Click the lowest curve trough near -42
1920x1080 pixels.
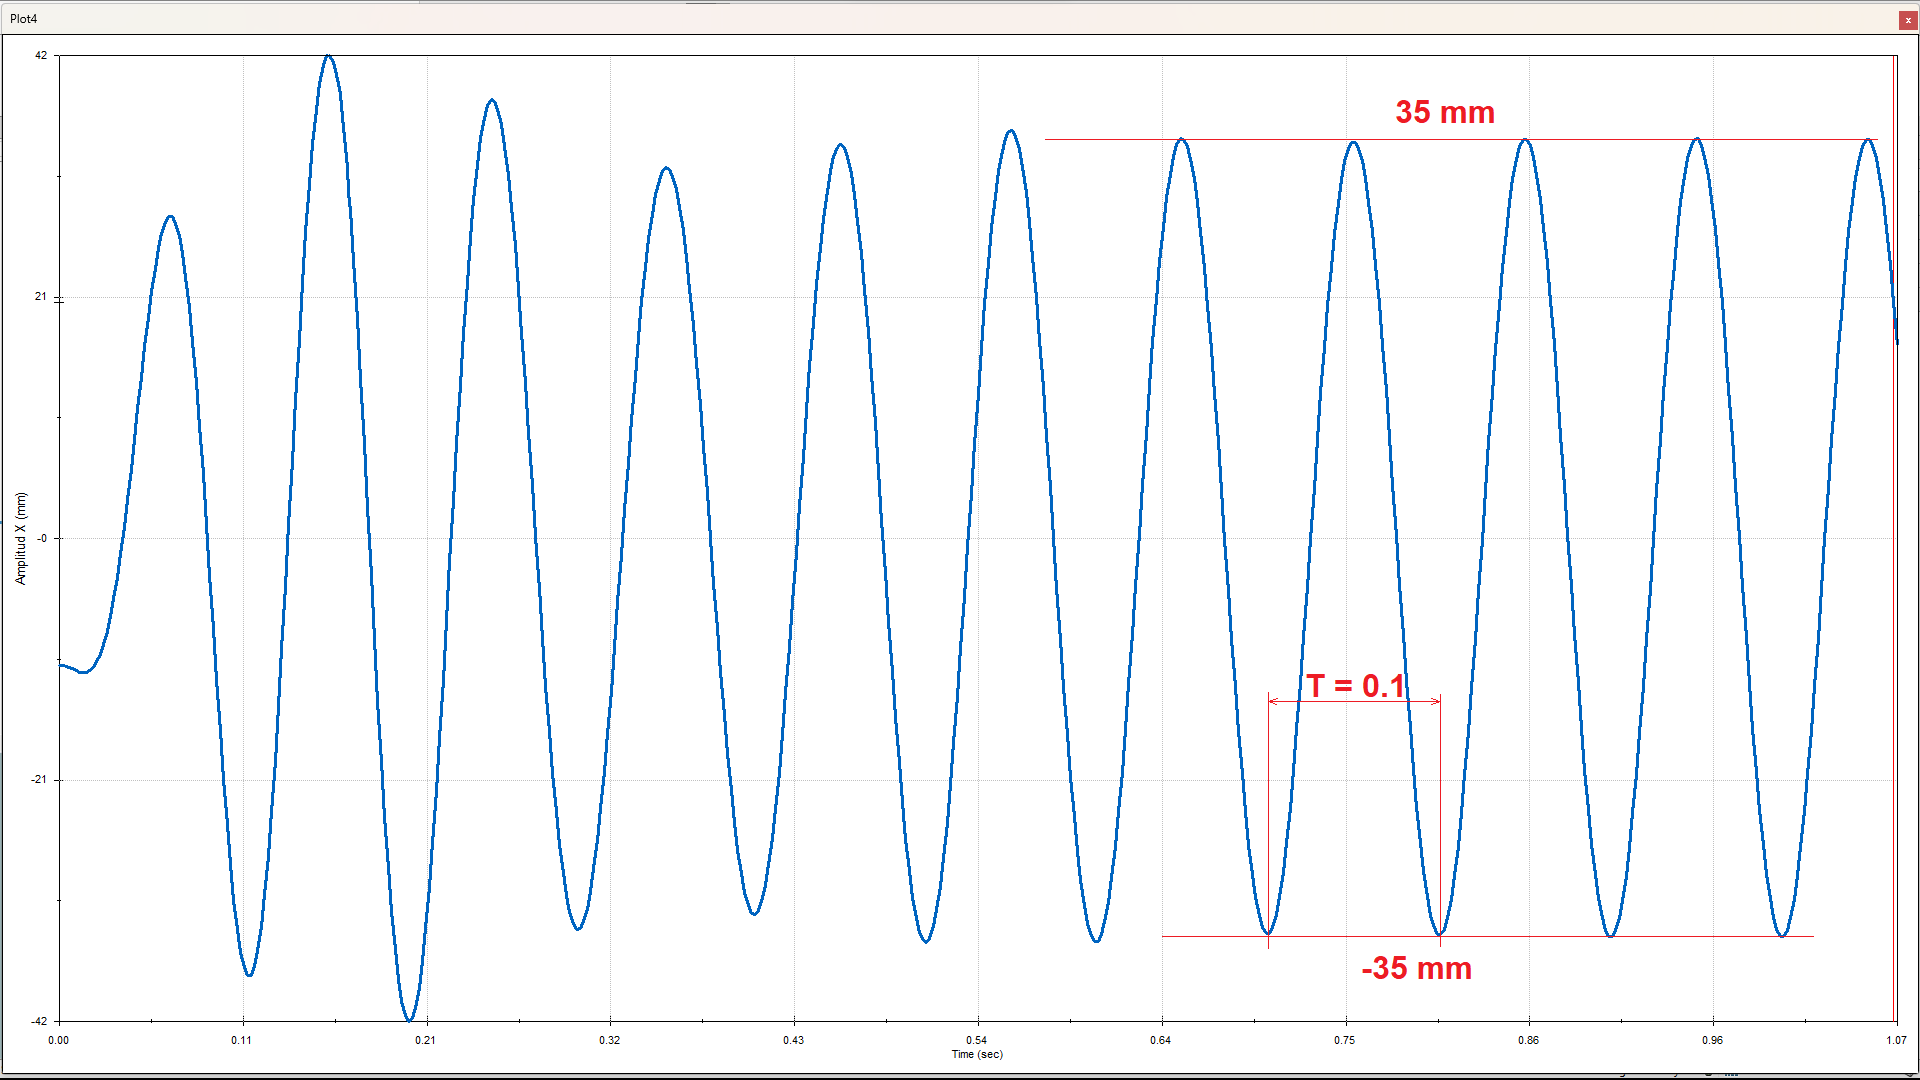[410, 1019]
